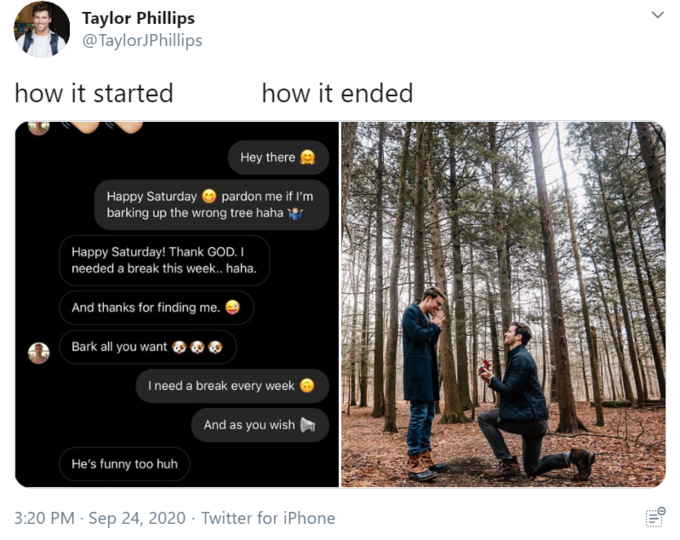Select the 'He's funny too huh' message bubble

[x=124, y=464]
